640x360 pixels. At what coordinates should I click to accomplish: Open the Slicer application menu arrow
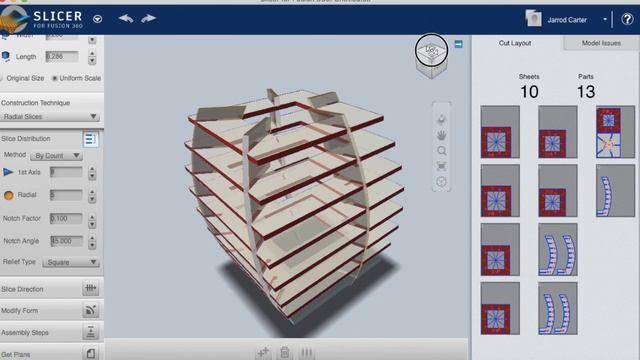pos(98,19)
